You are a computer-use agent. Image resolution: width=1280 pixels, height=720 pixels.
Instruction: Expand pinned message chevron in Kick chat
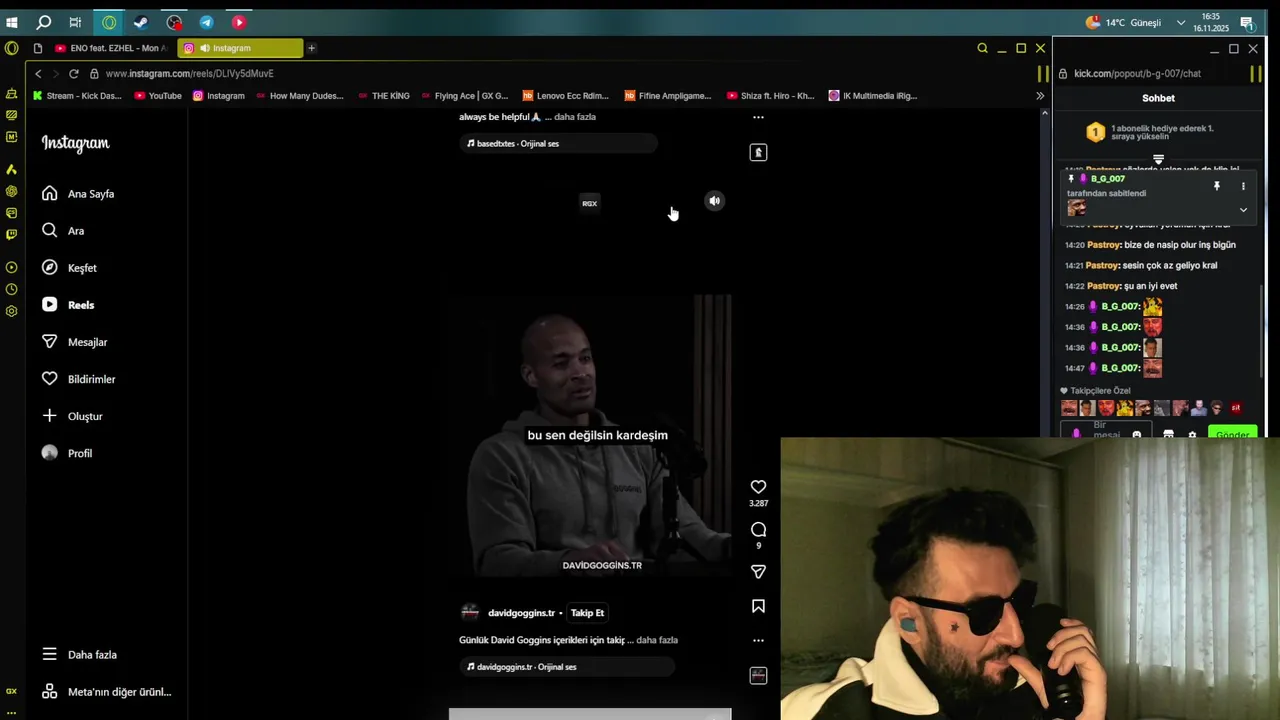click(1243, 210)
